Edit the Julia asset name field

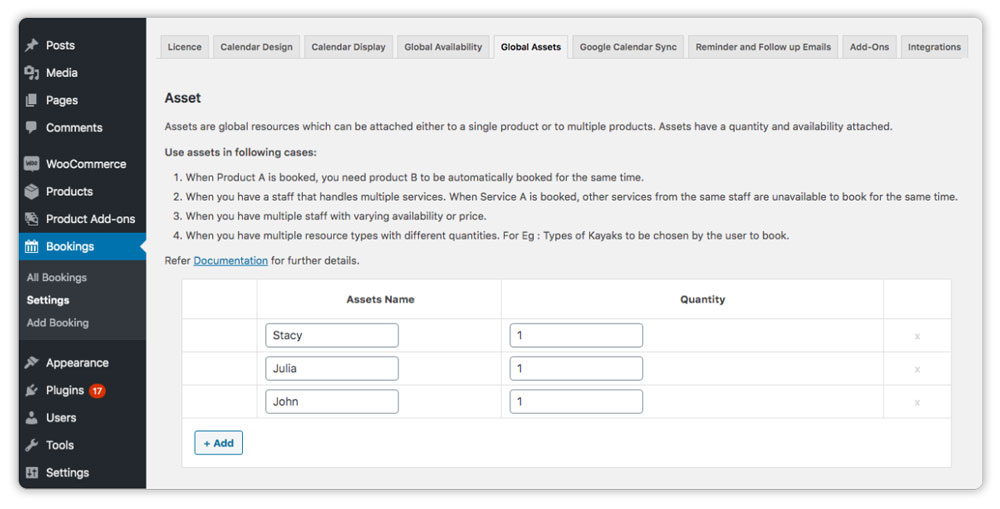(x=332, y=369)
